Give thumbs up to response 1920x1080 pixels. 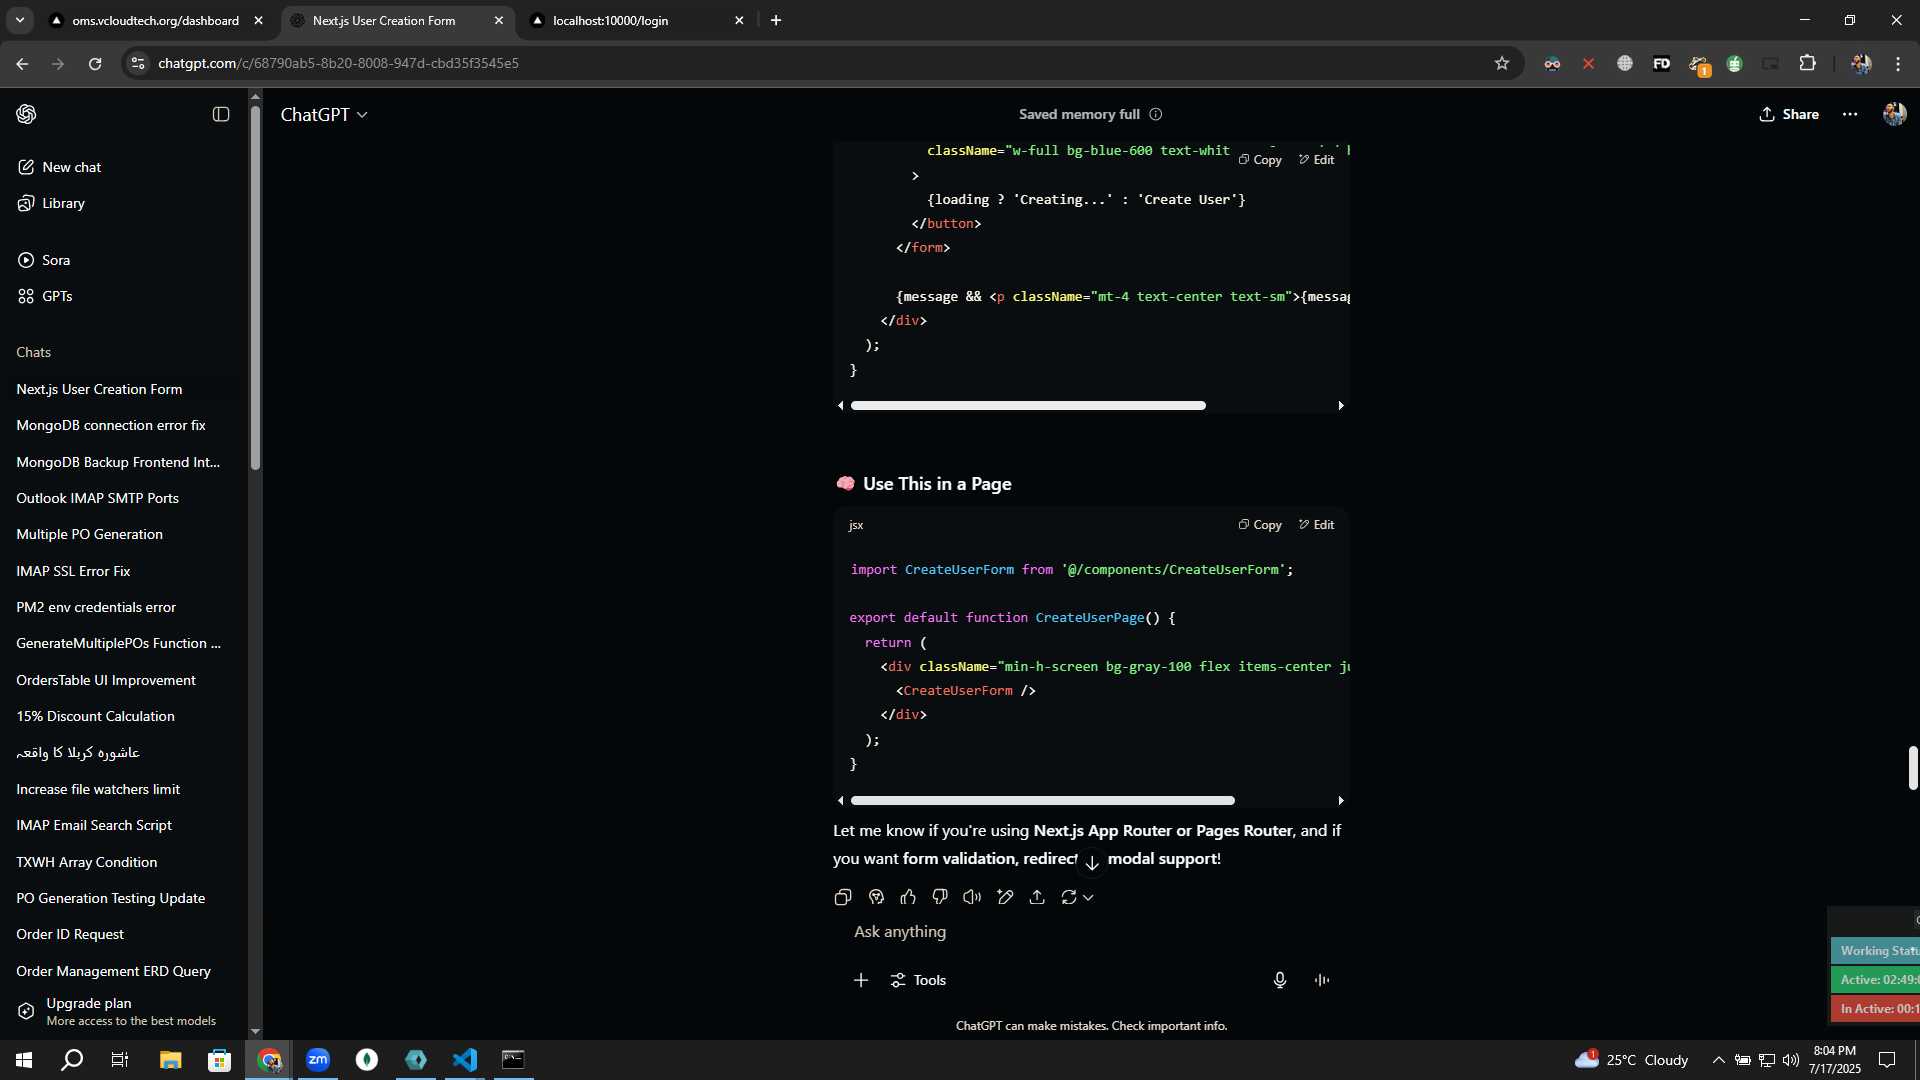pos(908,897)
